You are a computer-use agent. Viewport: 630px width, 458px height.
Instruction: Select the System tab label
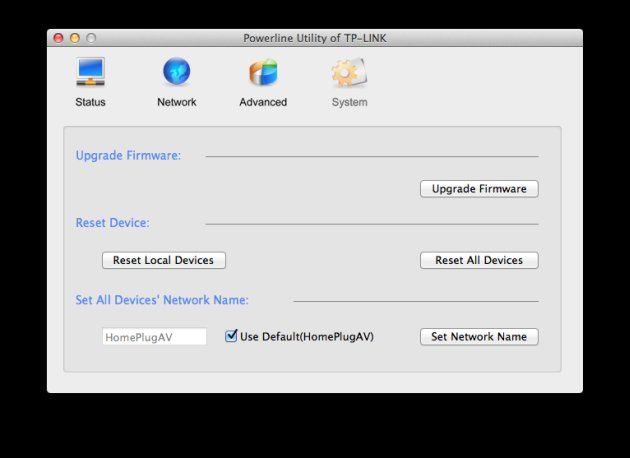pyautogui.click(x=350, y=102)
